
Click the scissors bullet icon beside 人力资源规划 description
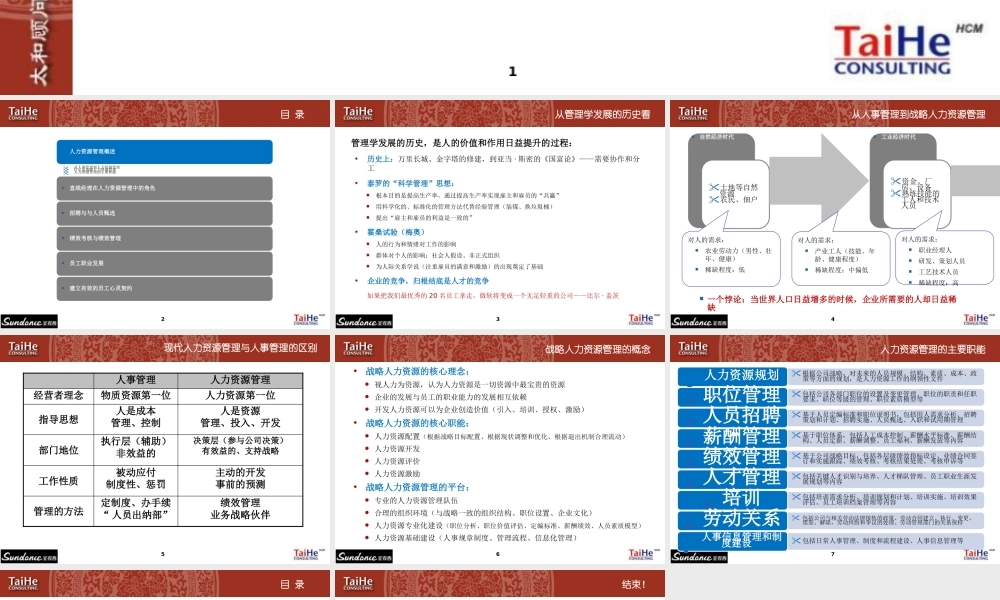(x=794, y=375)
